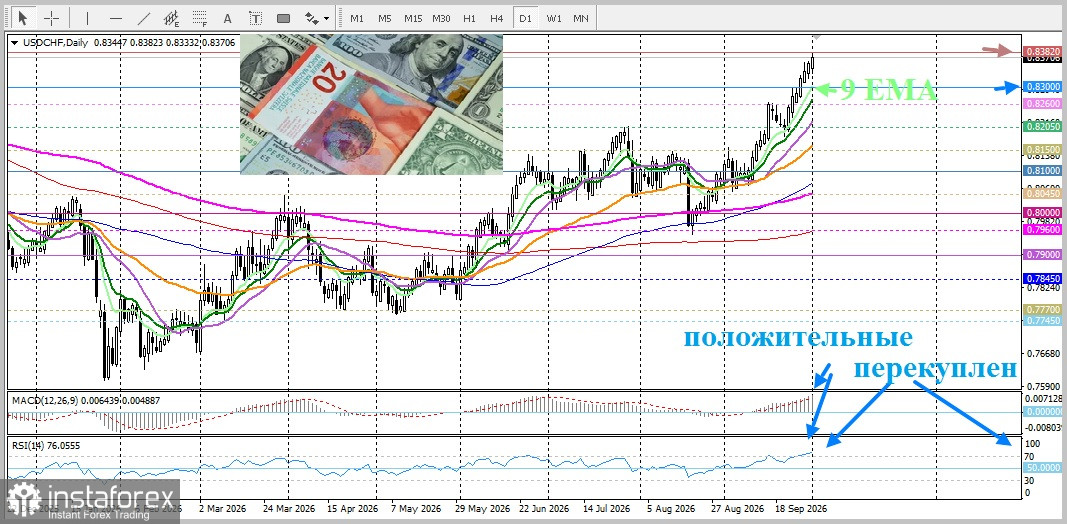This screenshot has width=1067, height=524.
Task: Select the text label 'T' tool
Action: coord(255,18)
